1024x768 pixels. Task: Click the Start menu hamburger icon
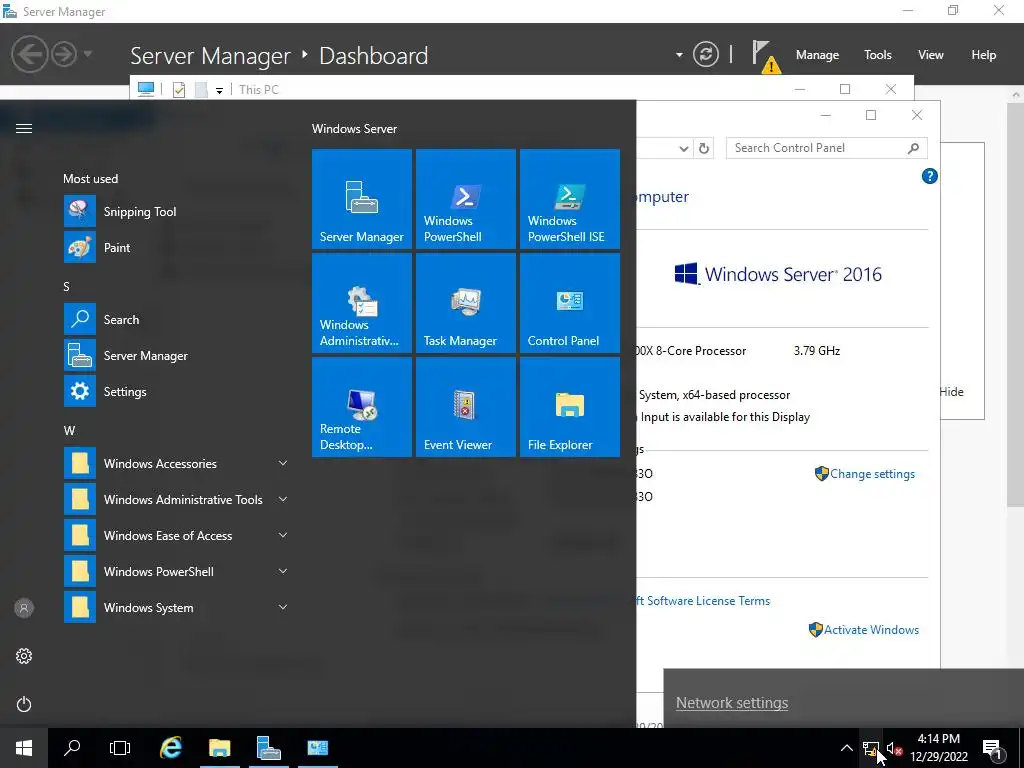pos(24,129)
